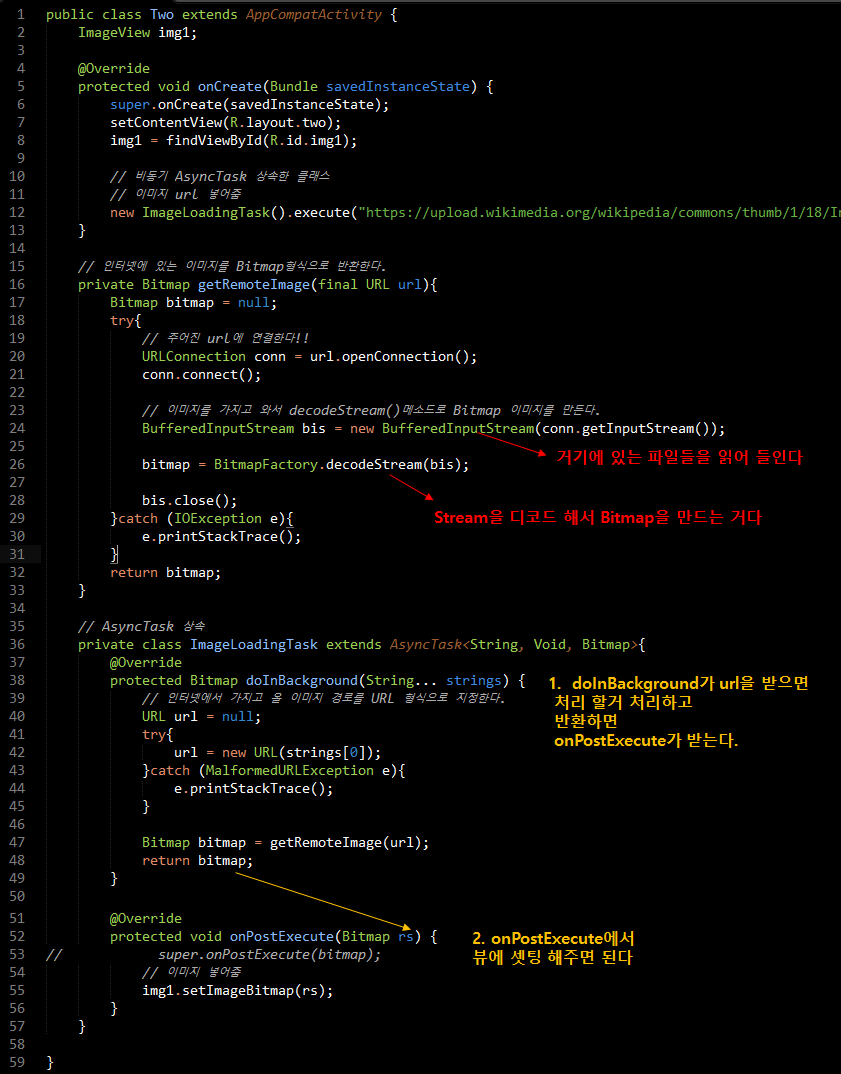Click the rs parameter on line 52
Image resolution: width=841 pixels, height=1074 pixels.
coord(405,936)
